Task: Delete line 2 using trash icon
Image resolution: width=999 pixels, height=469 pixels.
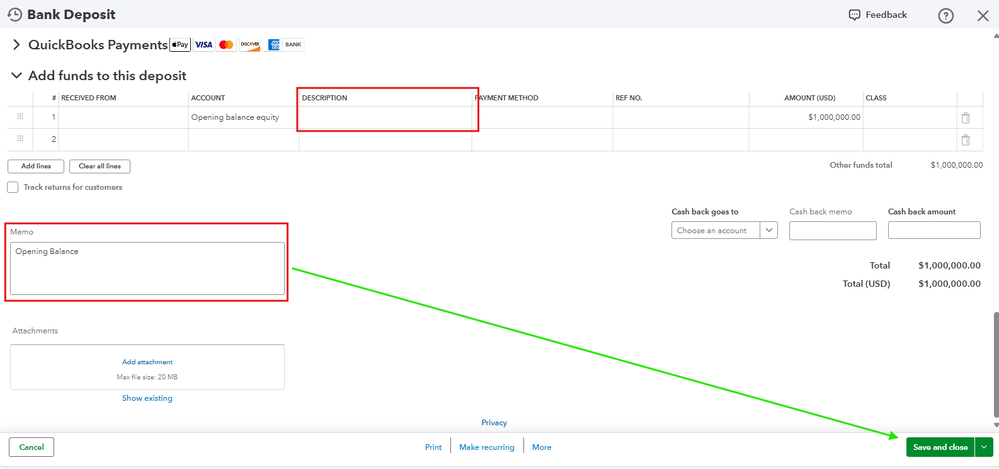Action: click(x=966, y=140)
